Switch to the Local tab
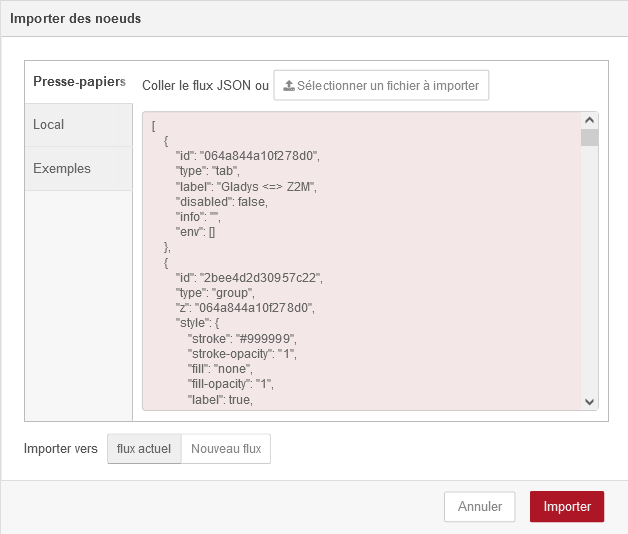 coord(79,125)
